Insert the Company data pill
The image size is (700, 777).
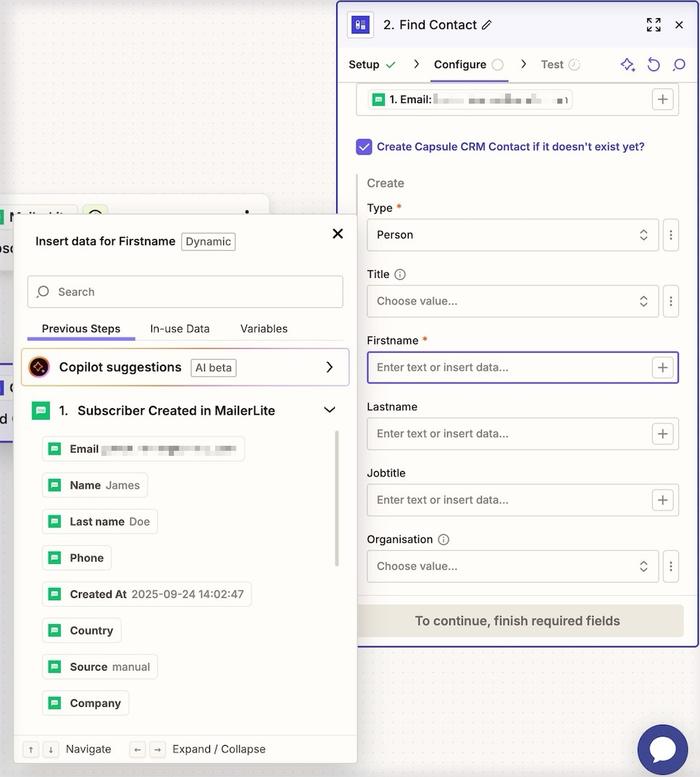[85, 703]
